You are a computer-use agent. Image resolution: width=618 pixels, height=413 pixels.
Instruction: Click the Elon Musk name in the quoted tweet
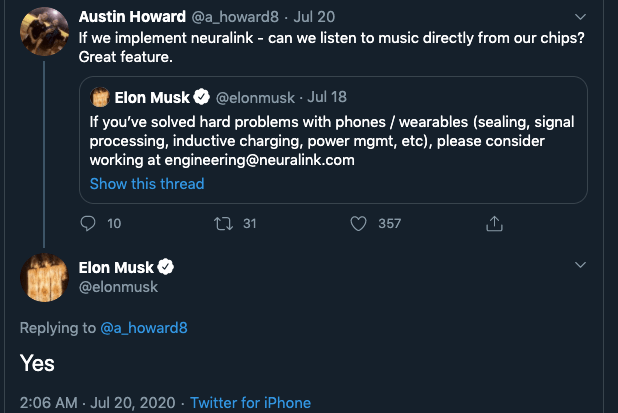pyautogui.click(x=152, y=97)
